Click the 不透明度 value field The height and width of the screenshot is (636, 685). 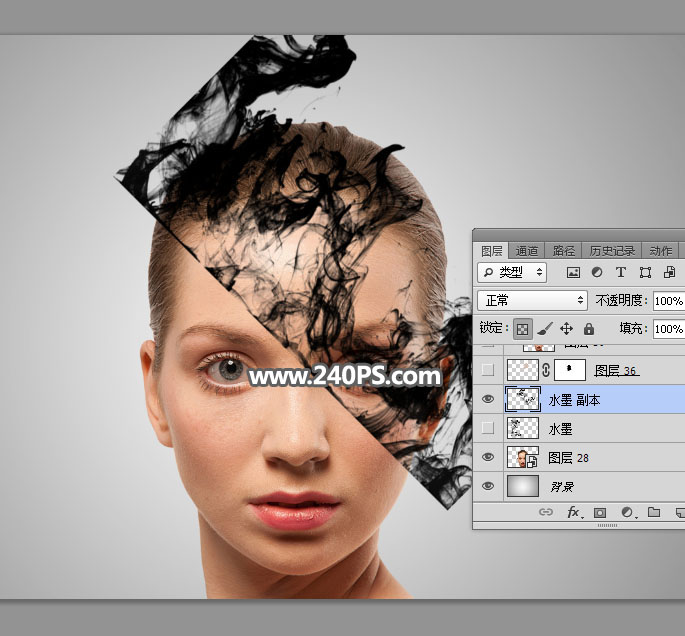point(669,301)
